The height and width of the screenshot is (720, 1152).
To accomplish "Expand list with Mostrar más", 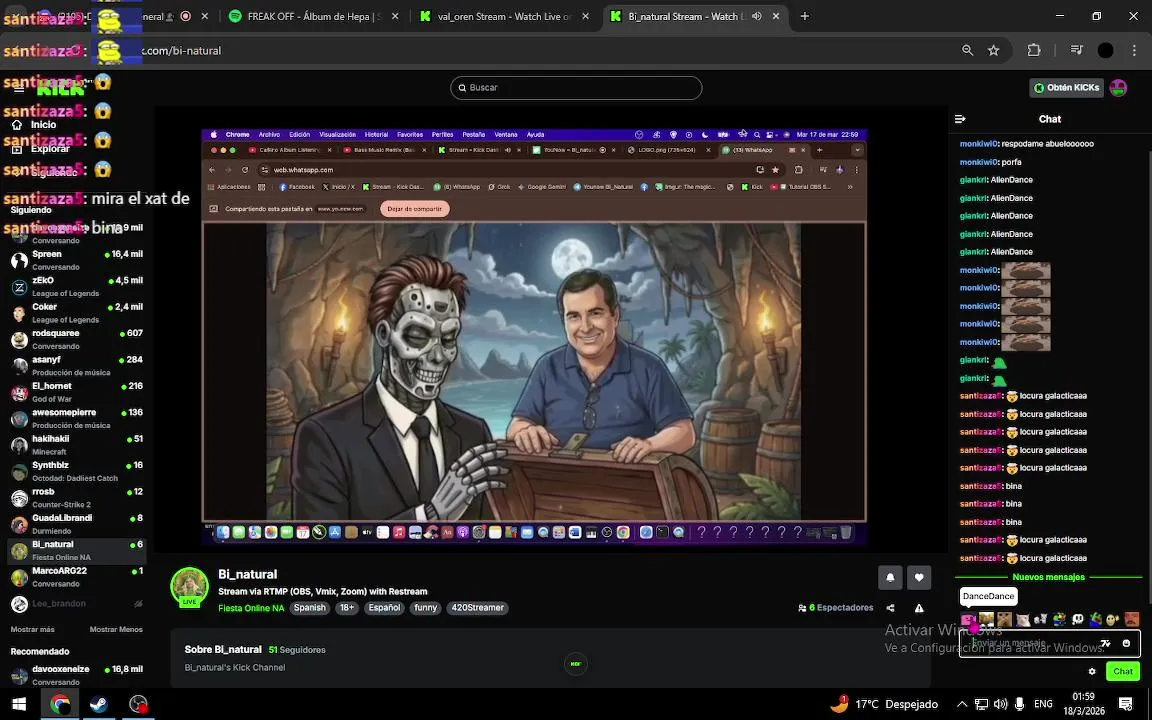I will [x=32, y=630].
